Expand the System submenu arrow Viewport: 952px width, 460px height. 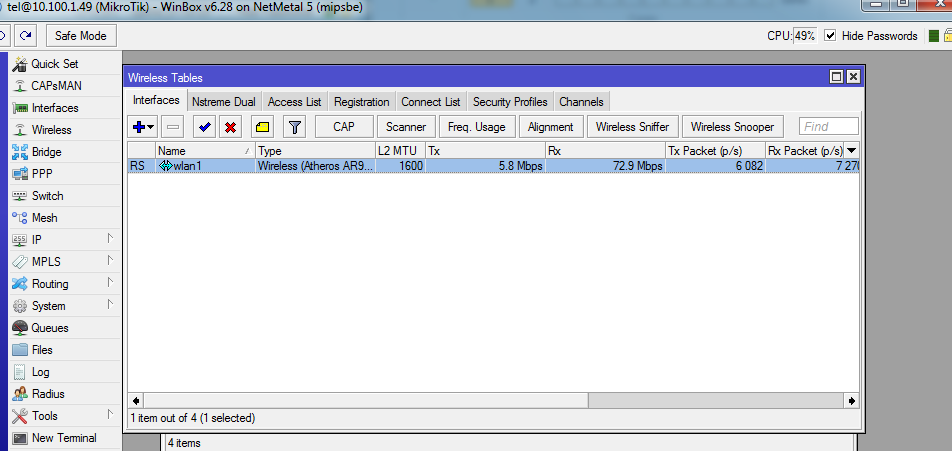click(x=110, y=304)
